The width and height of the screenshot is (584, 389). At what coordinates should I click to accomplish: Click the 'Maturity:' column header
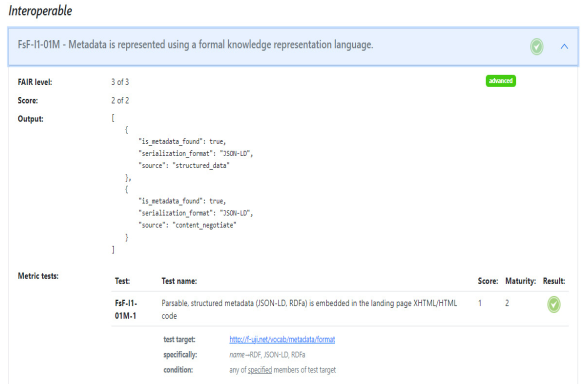click(x=520, y=281)
